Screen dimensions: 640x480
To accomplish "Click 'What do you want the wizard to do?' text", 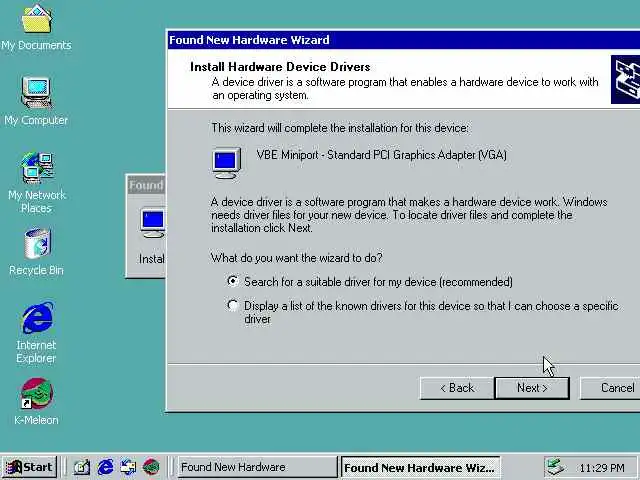I will click(x=297, y=258).
